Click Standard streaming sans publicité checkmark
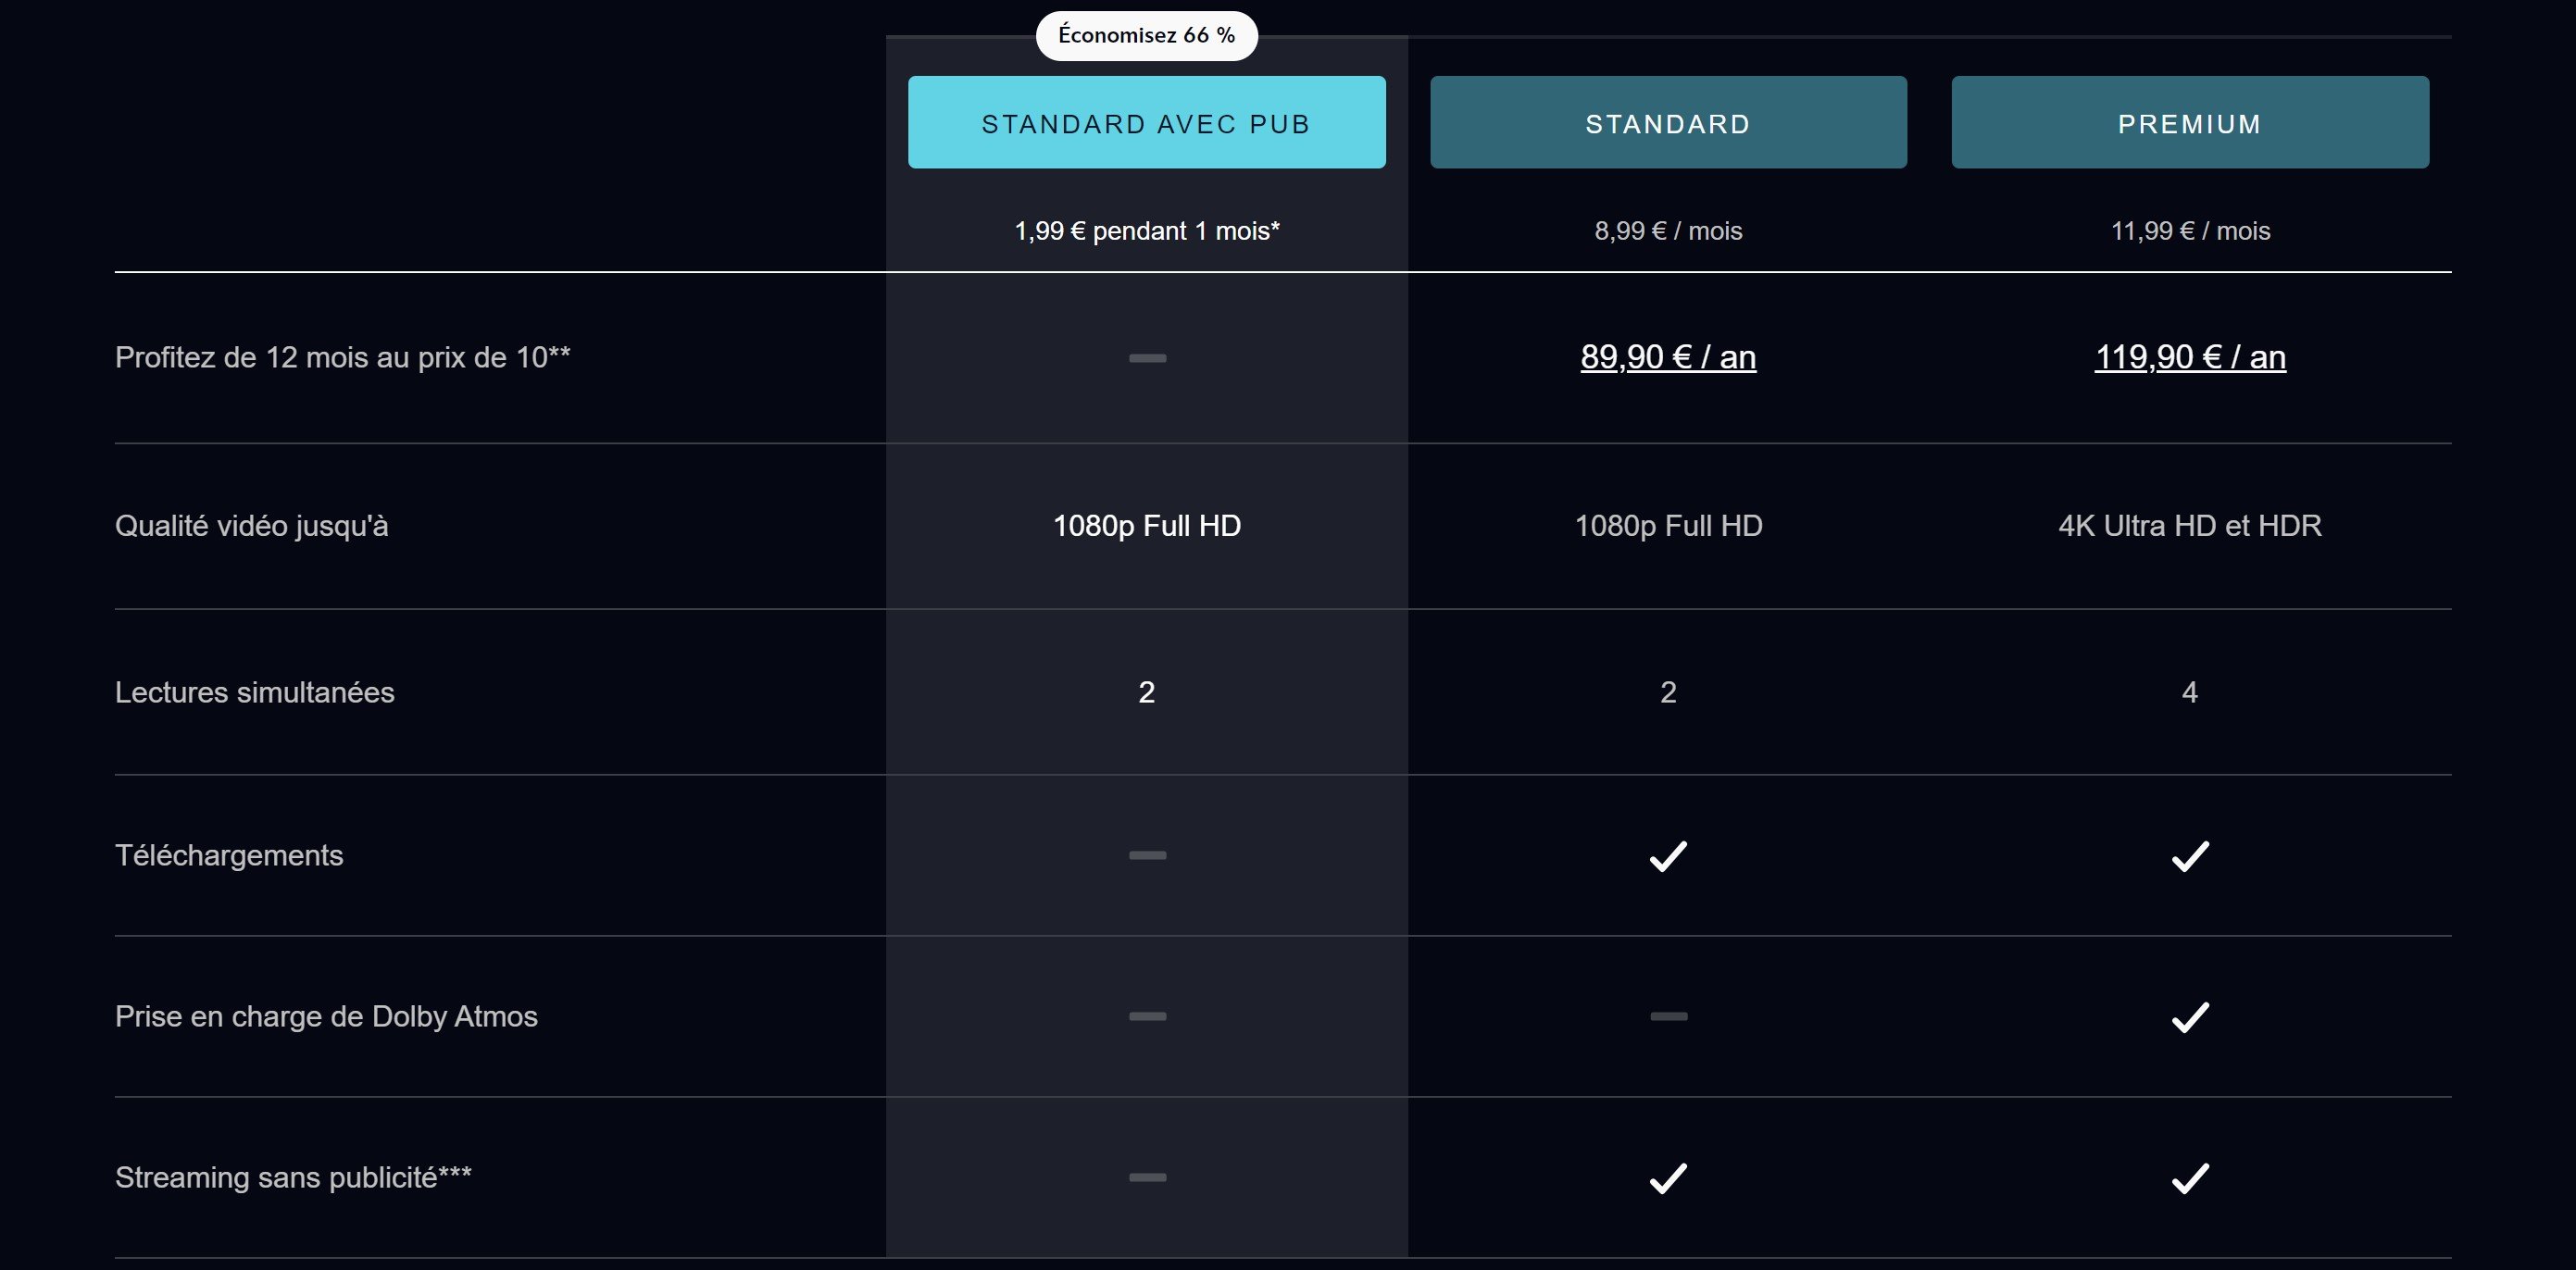The height and width of the screenshot is (1270, 2576). (x=1668, y=1178)
